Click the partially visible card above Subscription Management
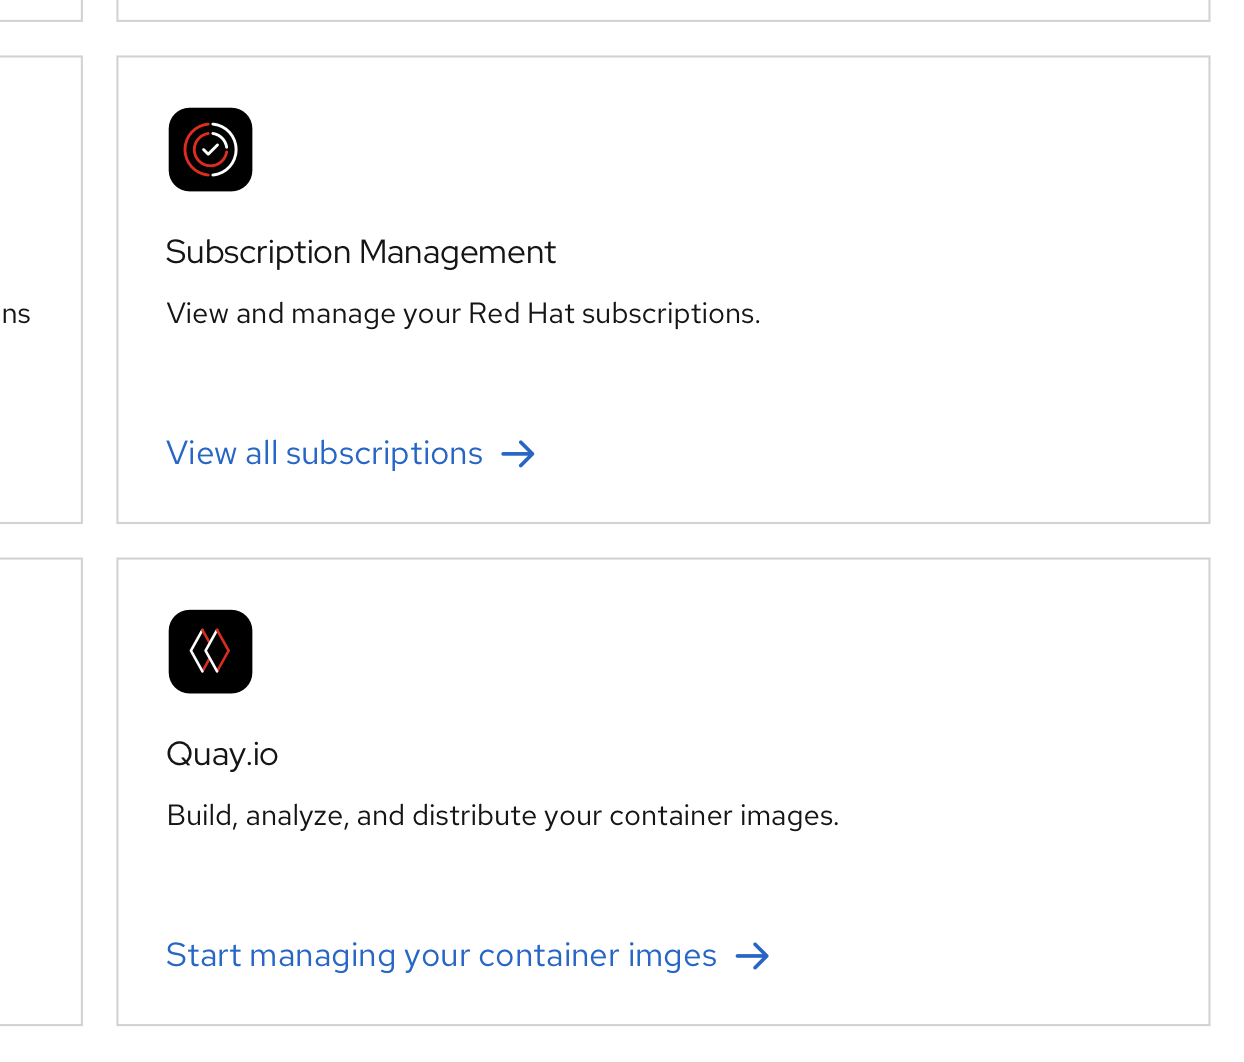 point(662,9)
